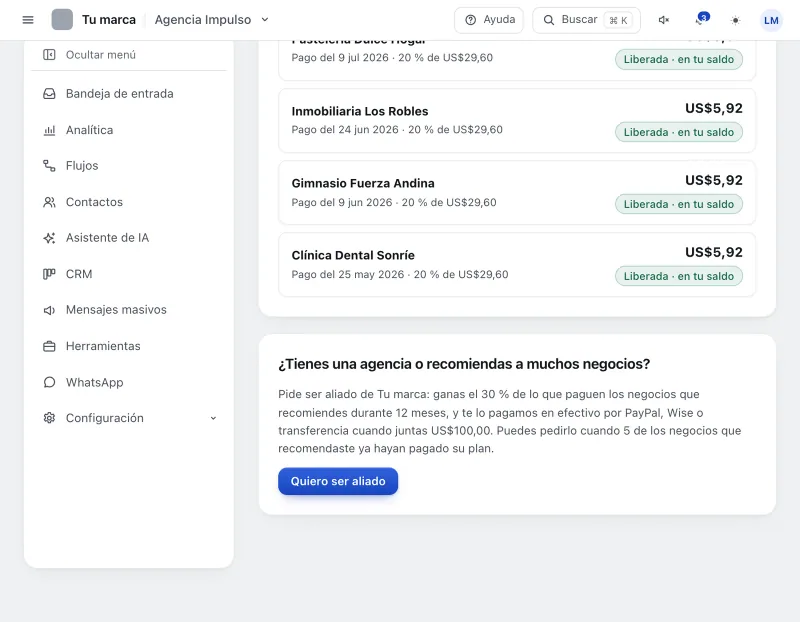Select Gimnasio Fuerza Andina title
Viewport: 800px width, 622px height.
(363, 183)
